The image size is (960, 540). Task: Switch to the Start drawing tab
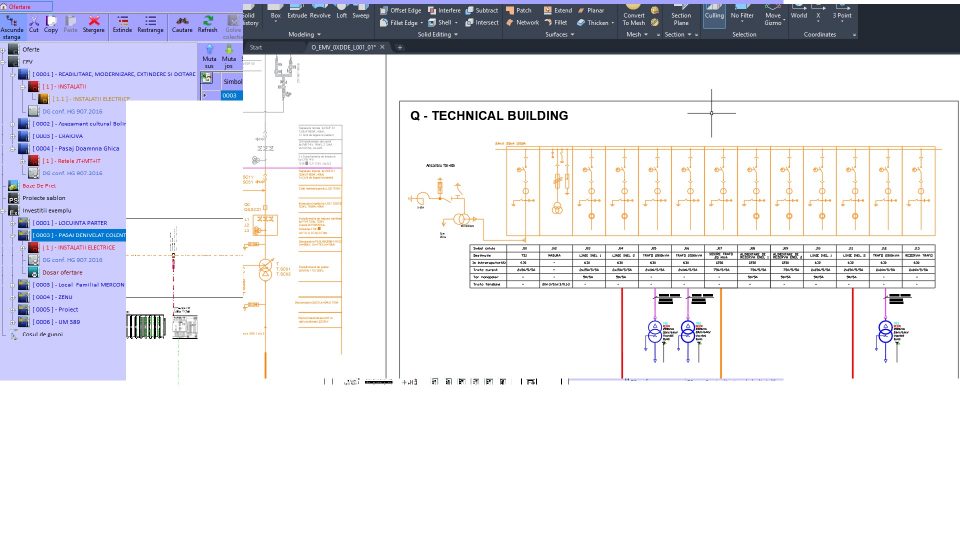(256, 47)
